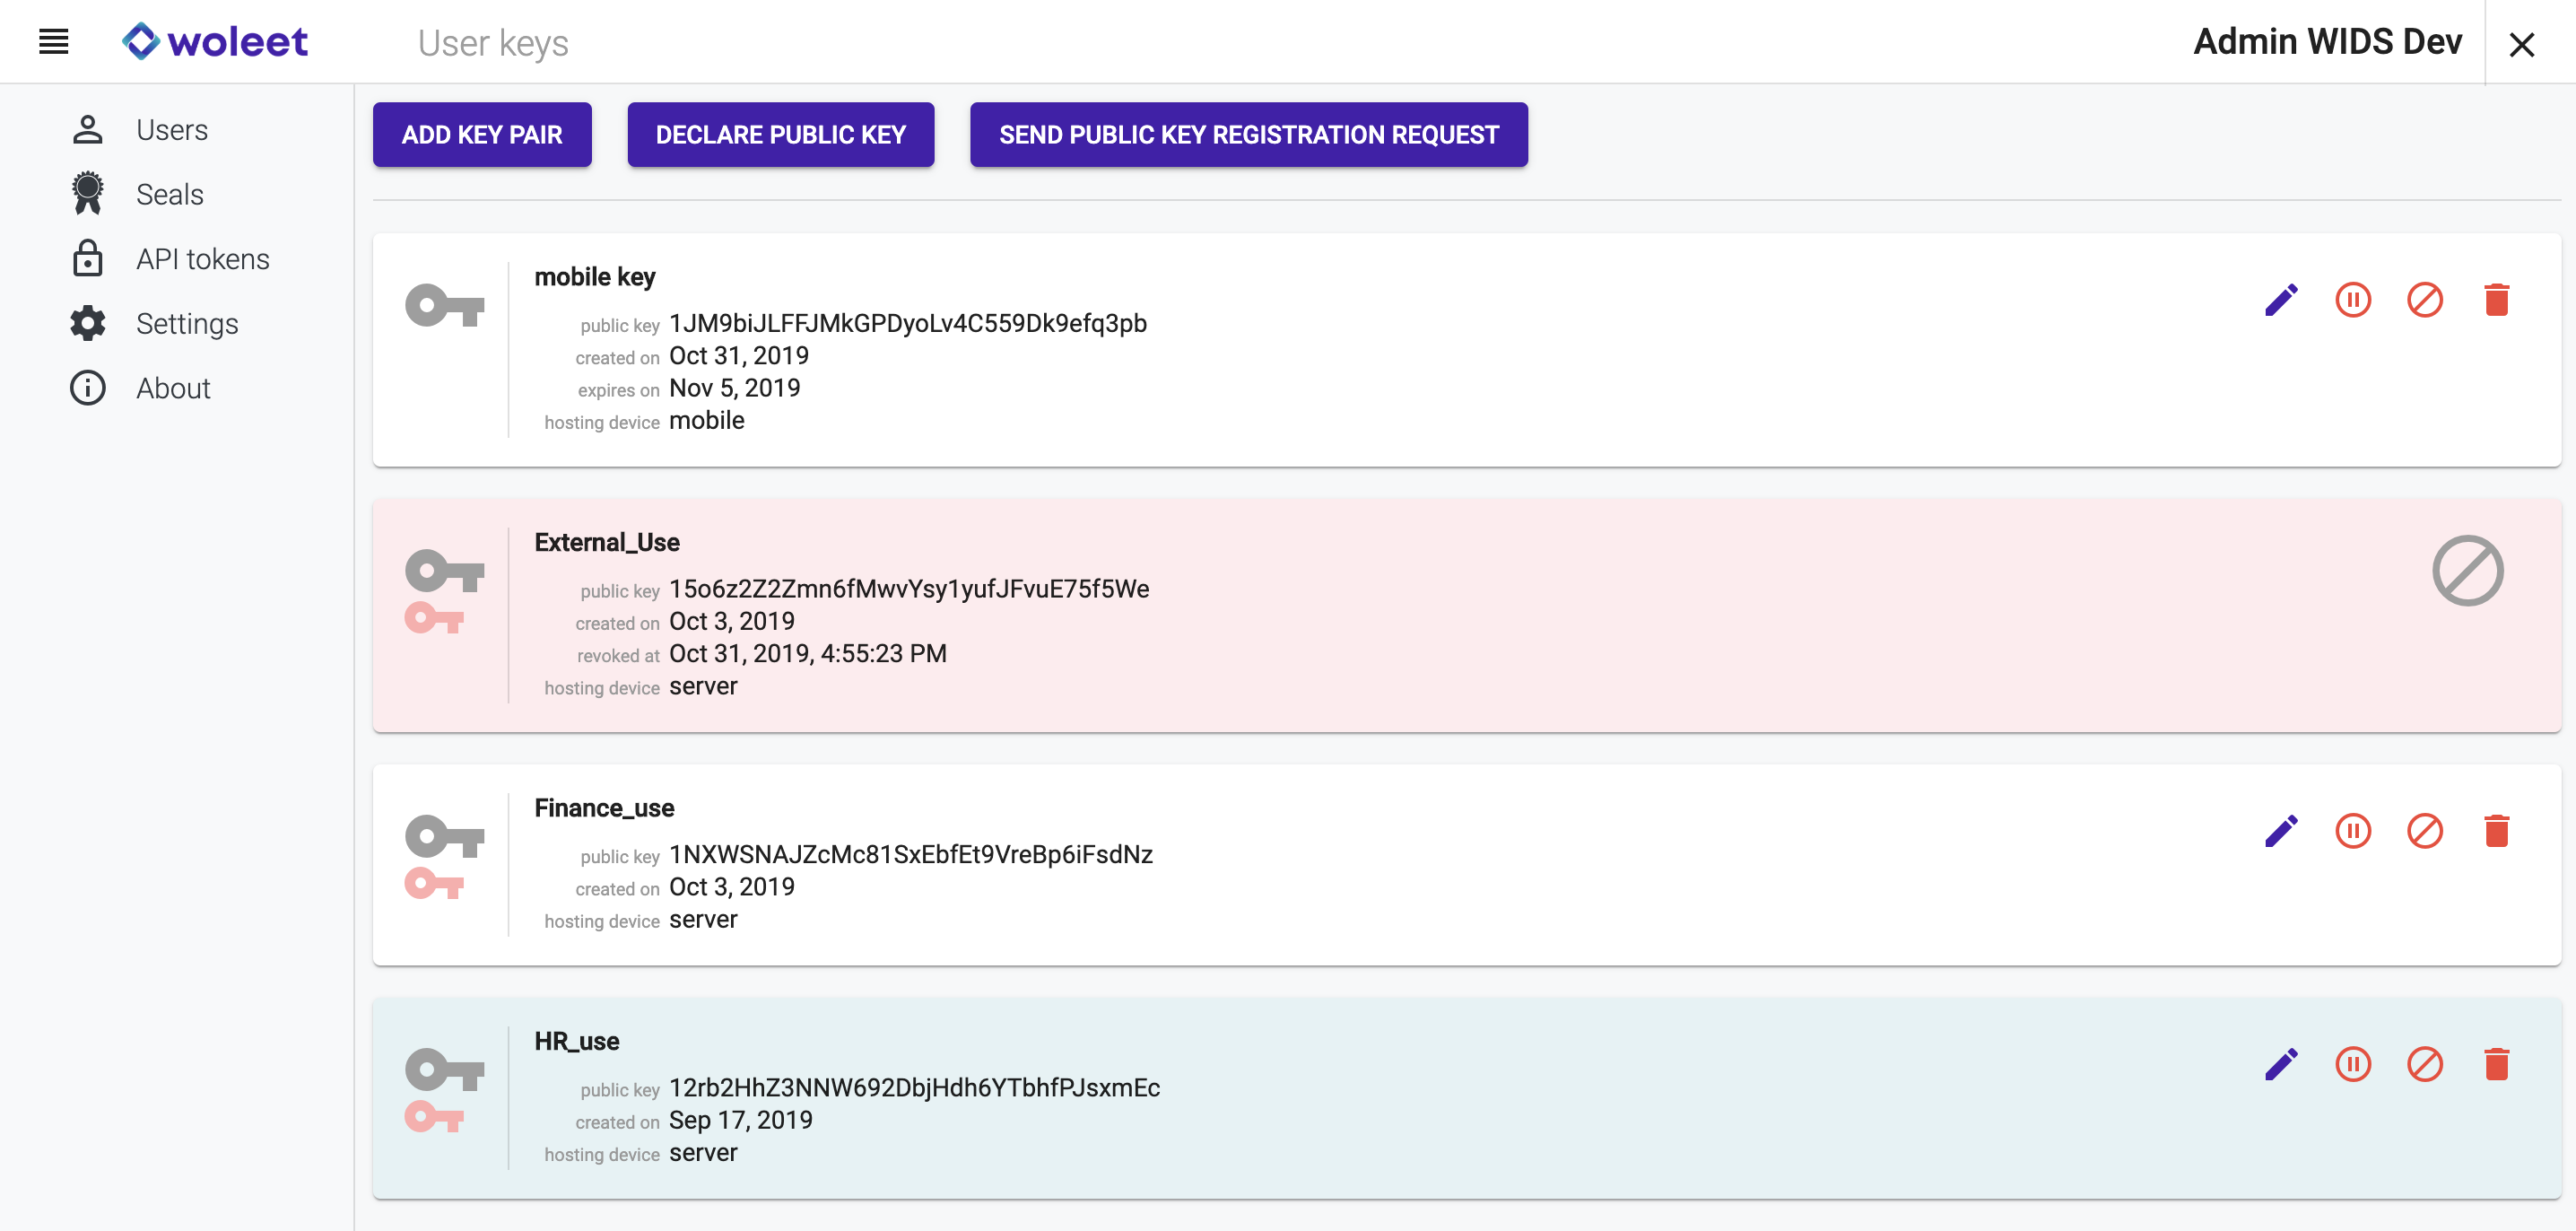The width and height of the screenshot is (2576, 1231).
Task: Revoke the HR_use key
Action: pos(2424,1064)
